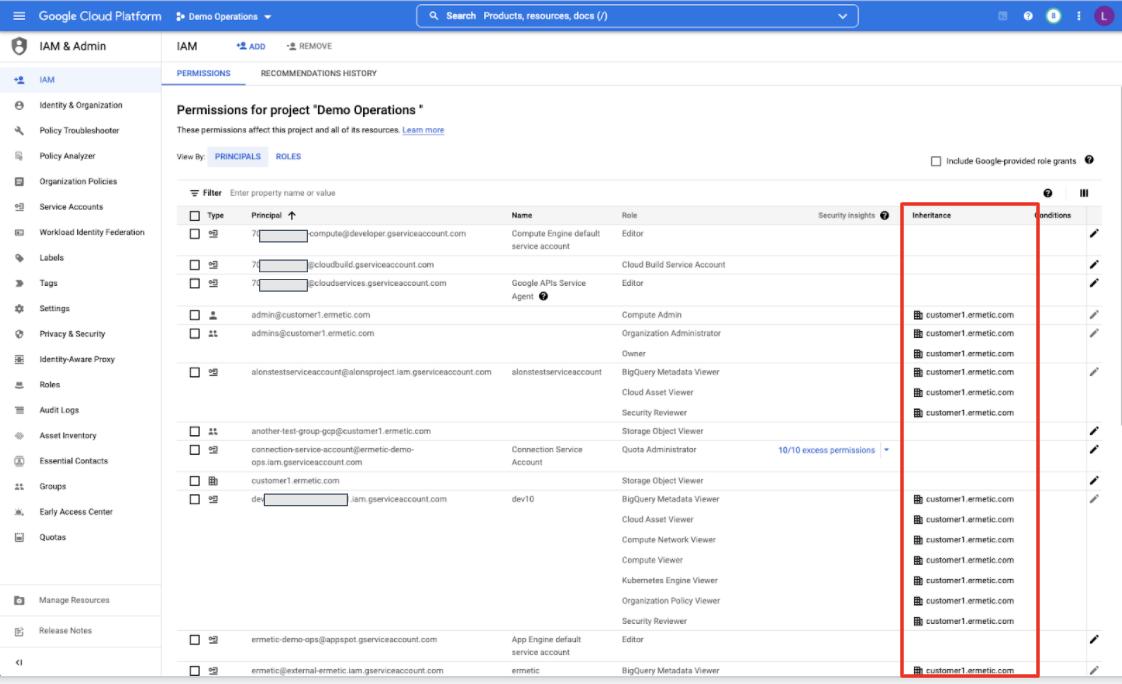Image resolution: width=1122 pixels, height=684 pixels.
Task: Open the Demo Operations project dropdown
Action: (223, 17)
